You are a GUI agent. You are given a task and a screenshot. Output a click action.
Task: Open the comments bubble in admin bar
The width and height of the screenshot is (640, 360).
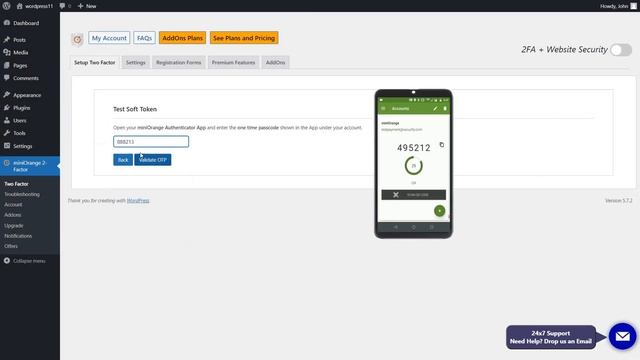point(64,6)
